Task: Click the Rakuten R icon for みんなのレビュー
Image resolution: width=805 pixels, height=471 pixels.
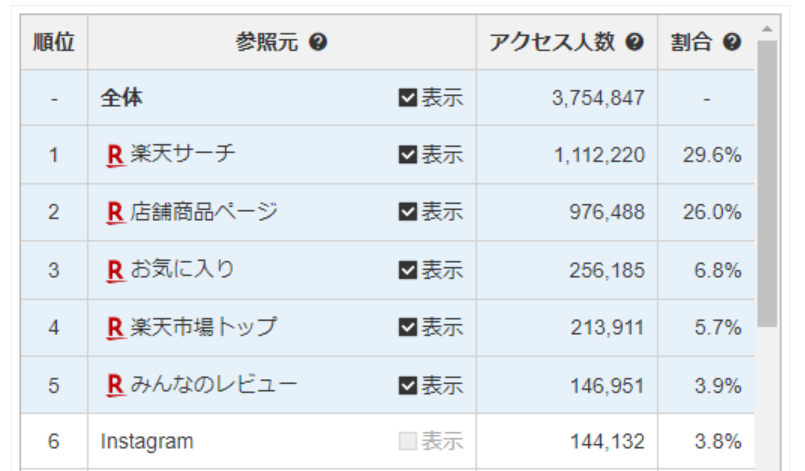Action: tap(115, 385)
